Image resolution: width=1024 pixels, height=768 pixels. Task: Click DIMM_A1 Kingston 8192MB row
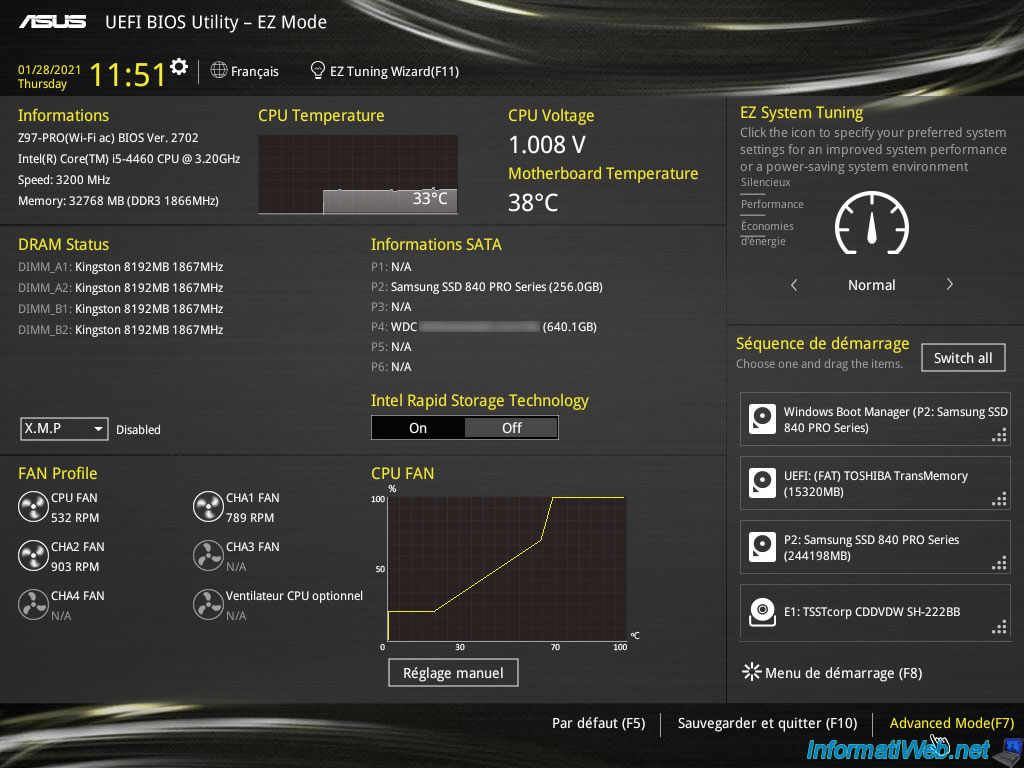click(x=121, y=266)
